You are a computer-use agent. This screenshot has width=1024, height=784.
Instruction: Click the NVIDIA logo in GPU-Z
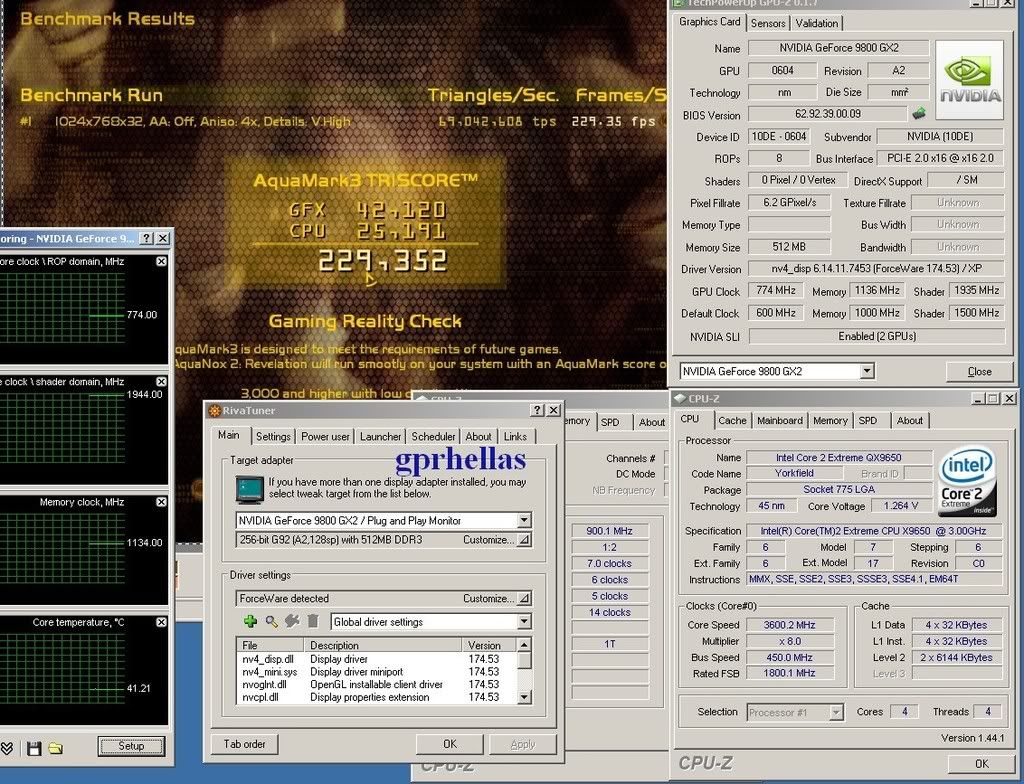pyautogui.click(x=969, y=80)
